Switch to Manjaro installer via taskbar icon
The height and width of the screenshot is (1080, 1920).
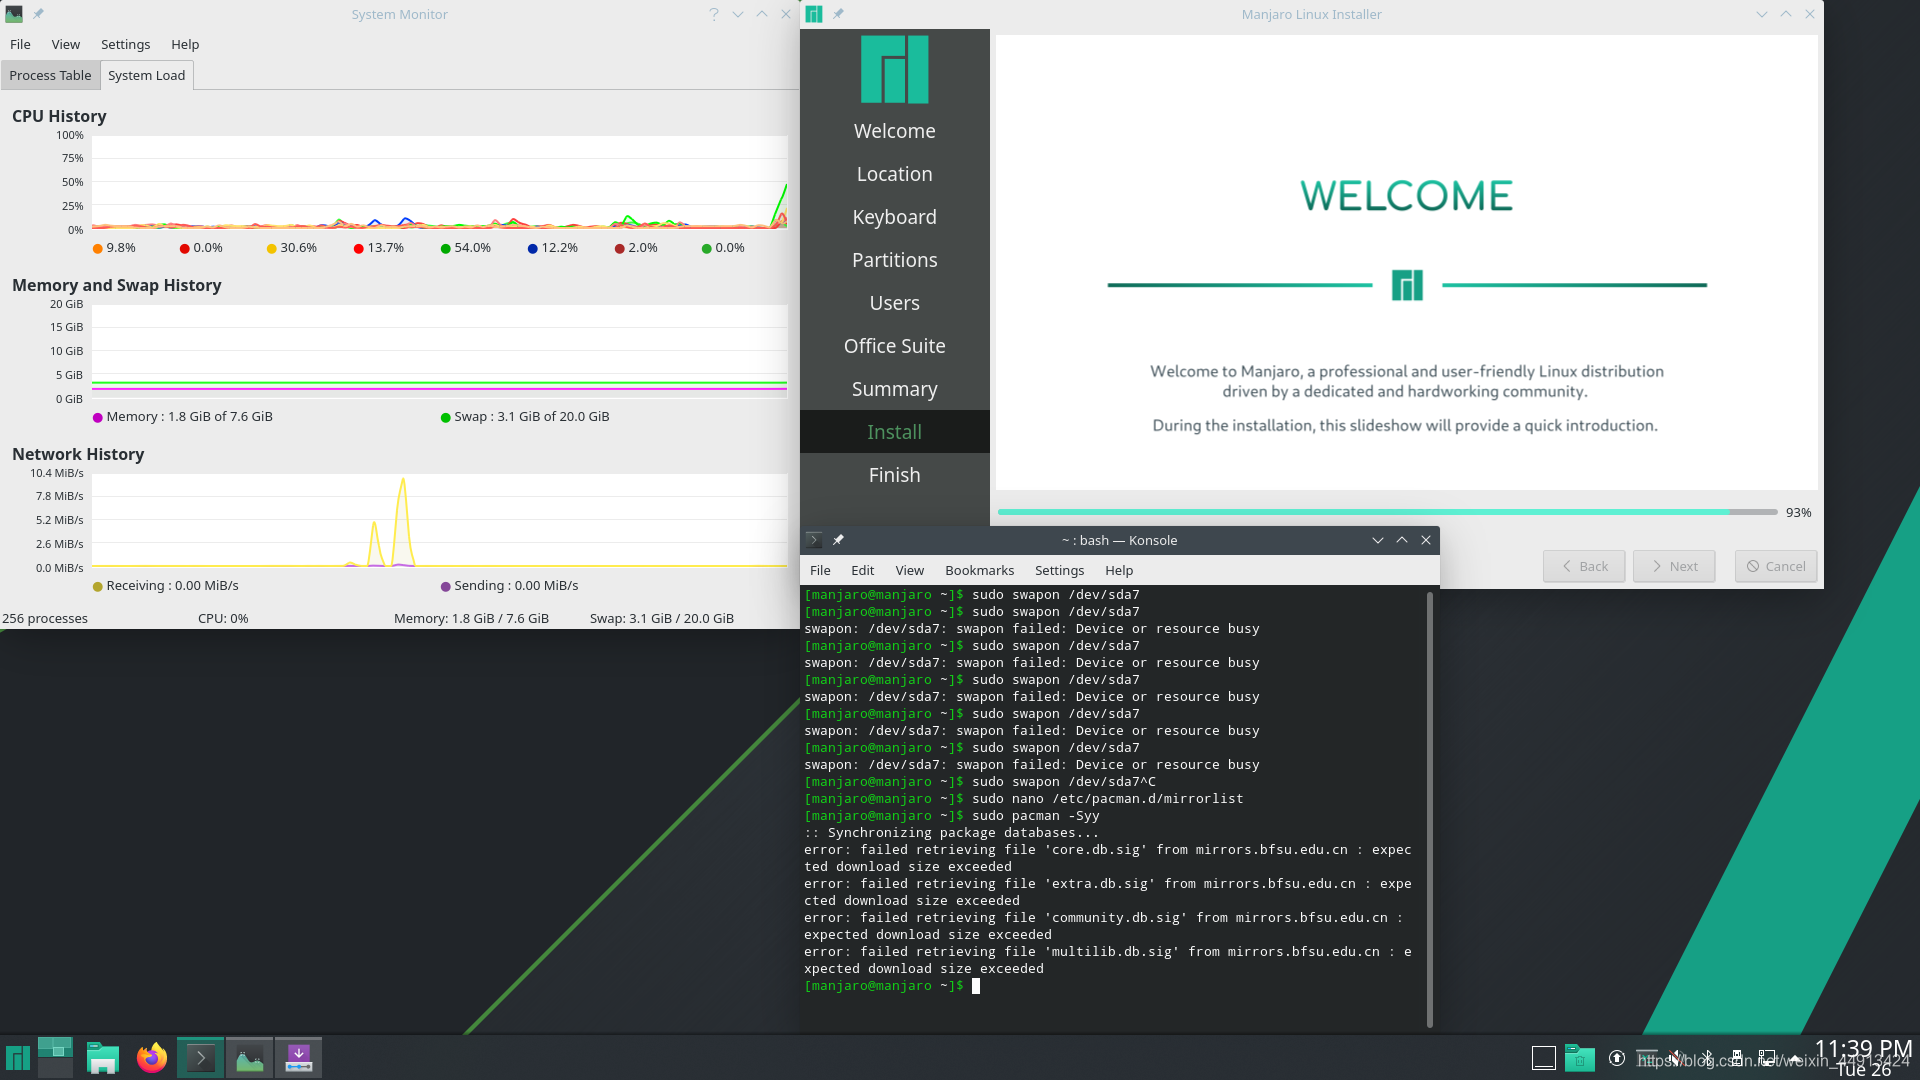298,1058
